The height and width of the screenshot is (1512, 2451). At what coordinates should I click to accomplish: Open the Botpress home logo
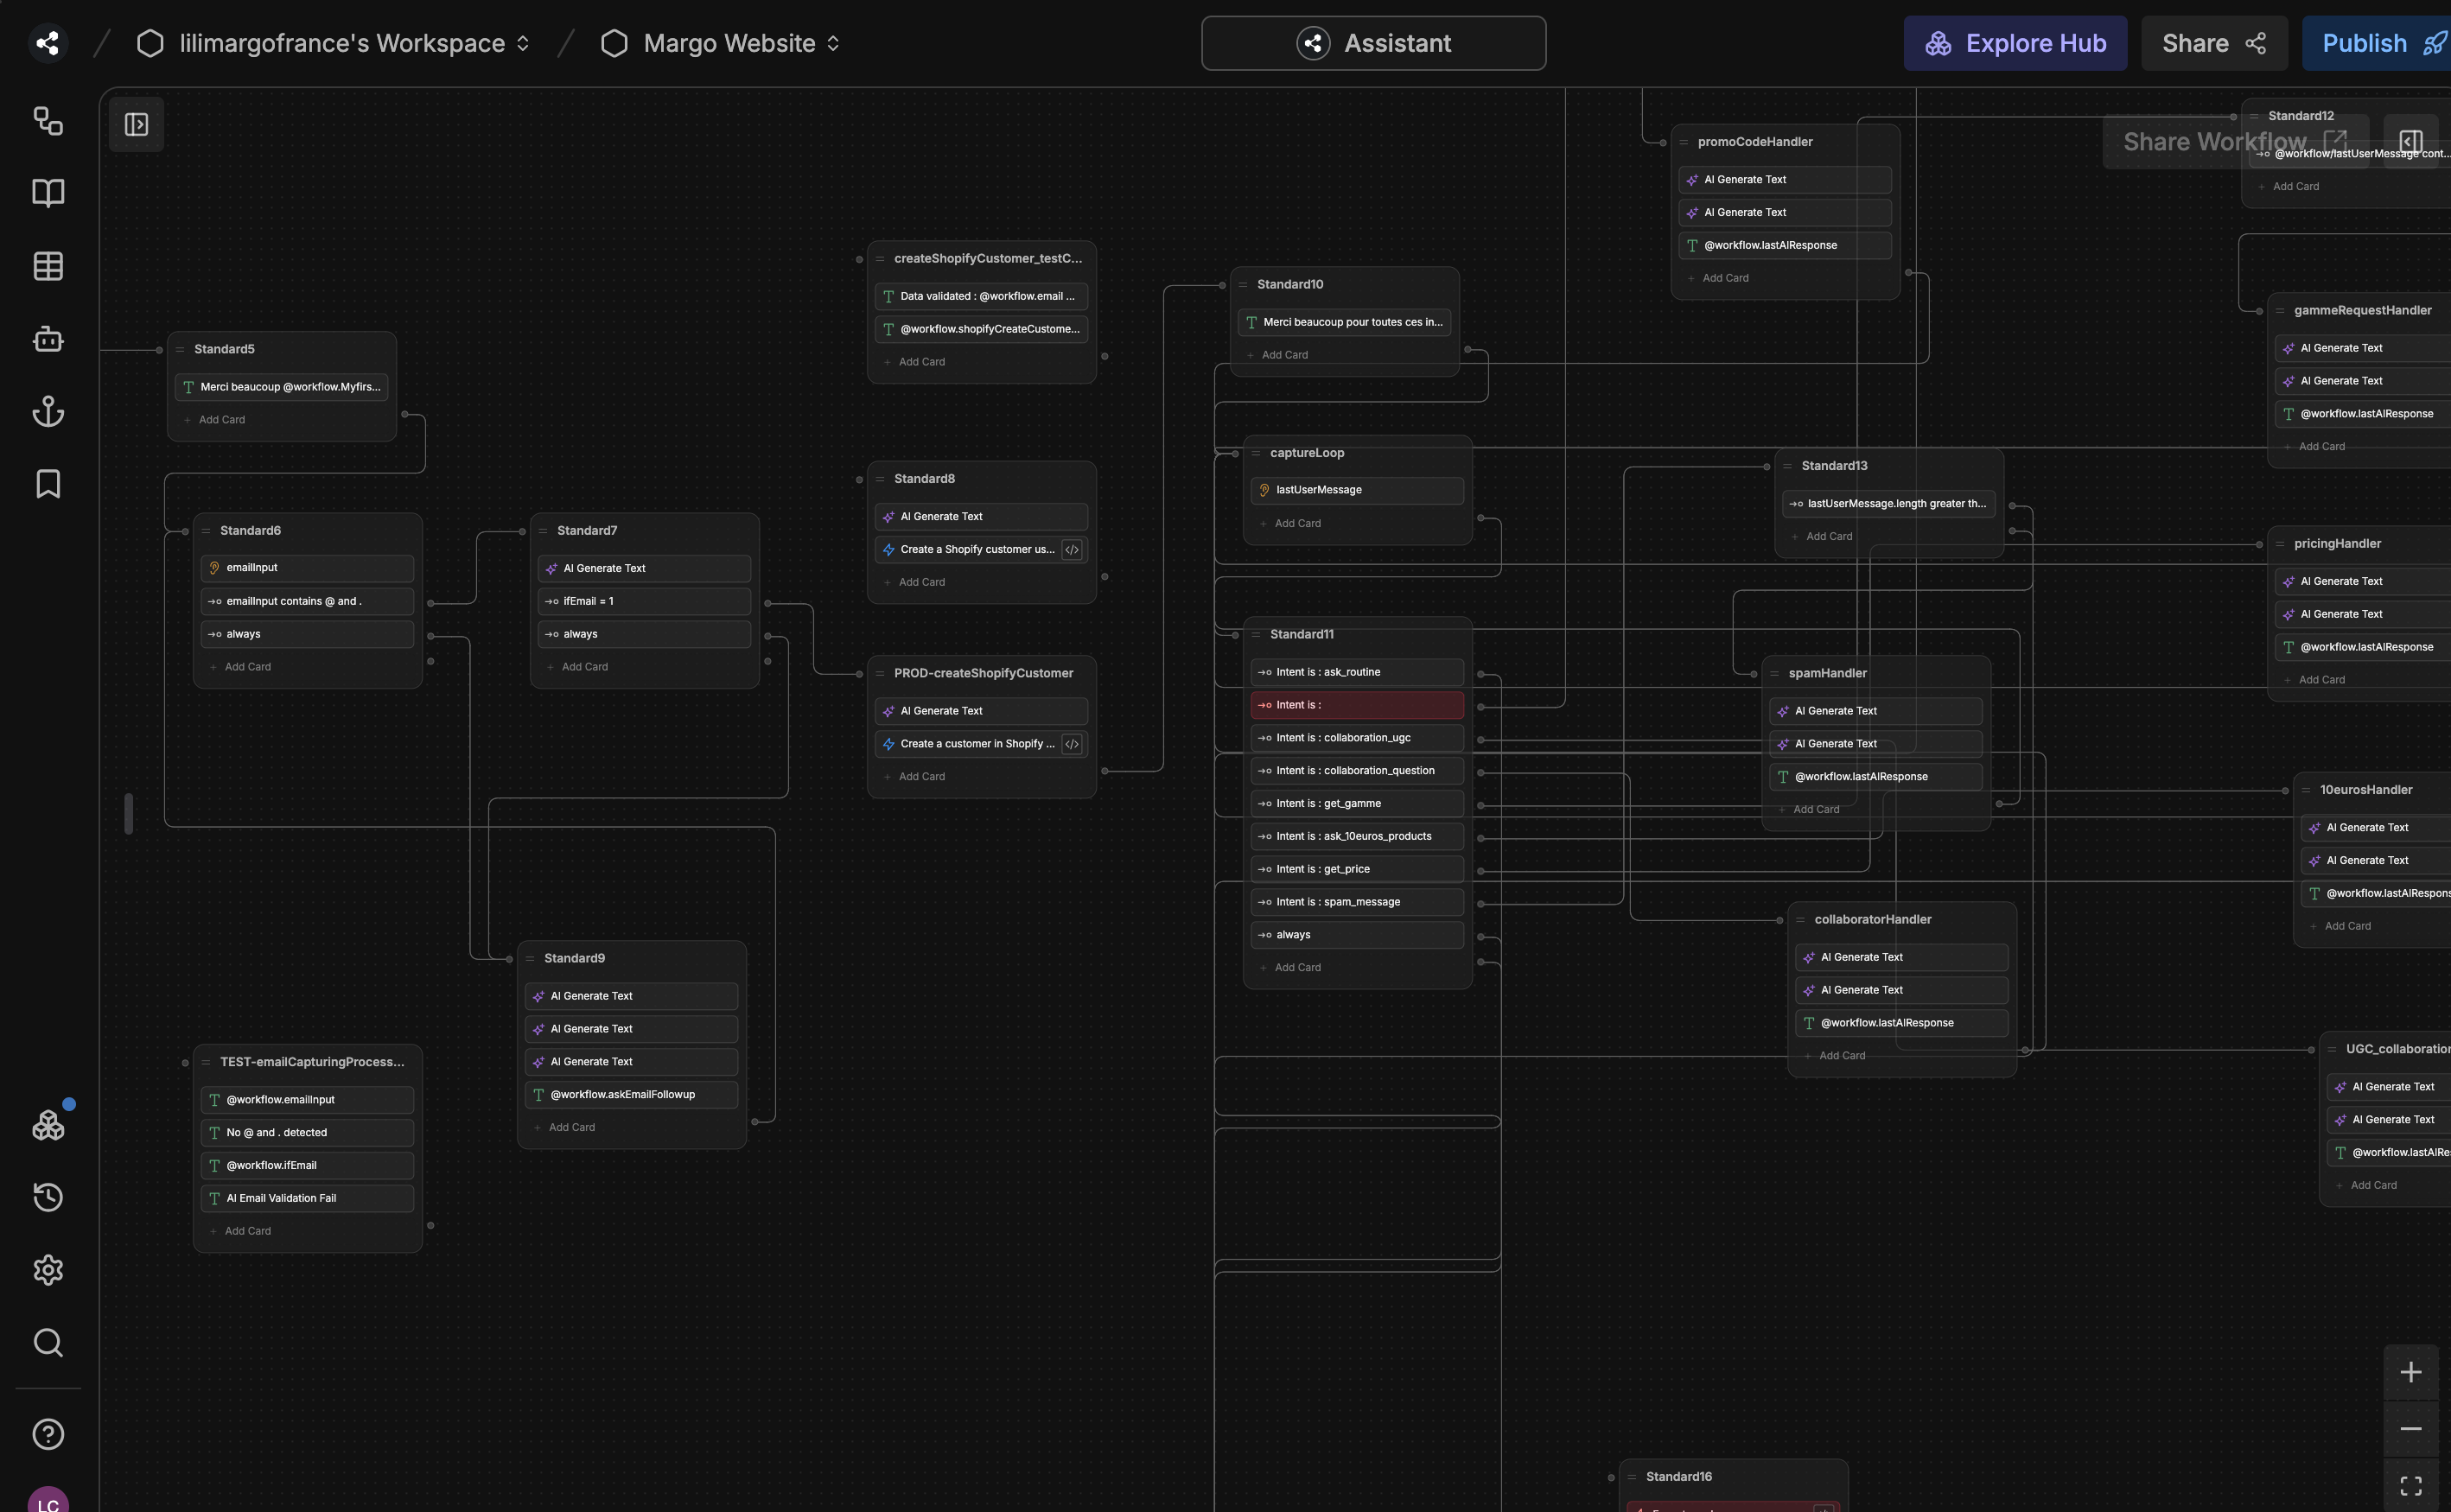coord(47,43)
